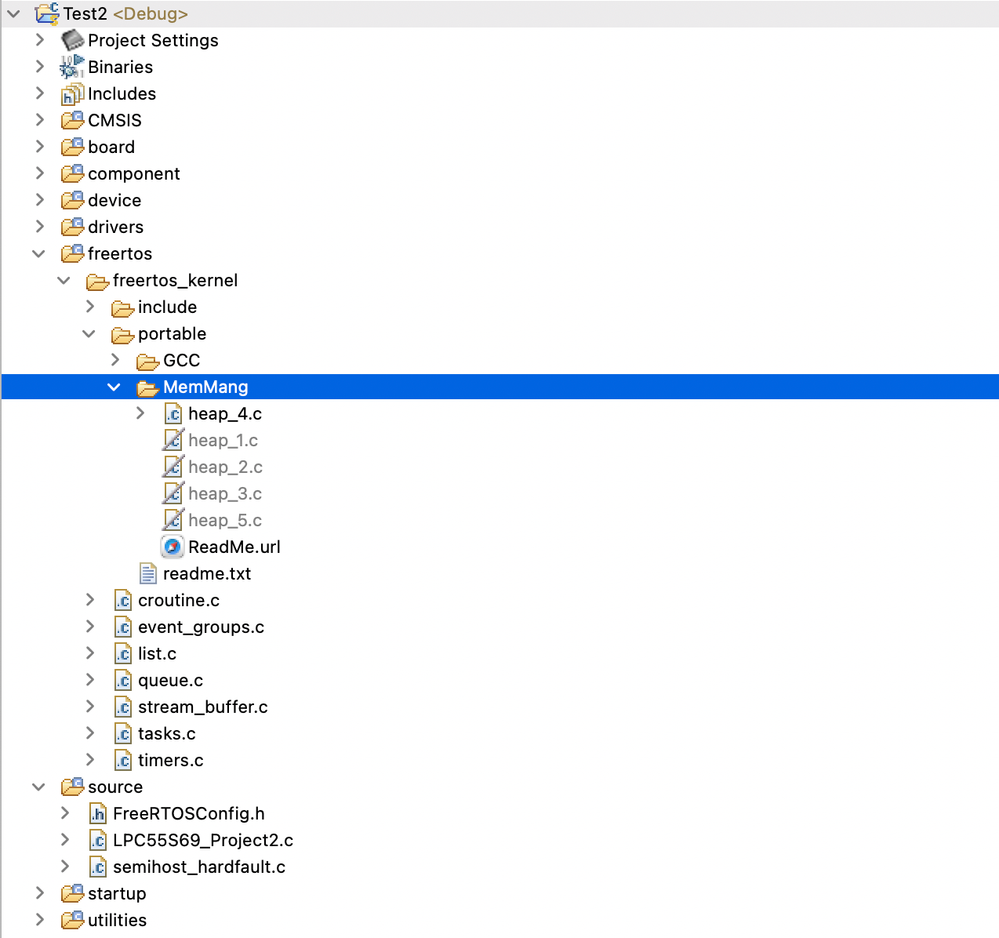Click the Test2 project icon
This screenshot has width=999, height=938.
[47, 13]
